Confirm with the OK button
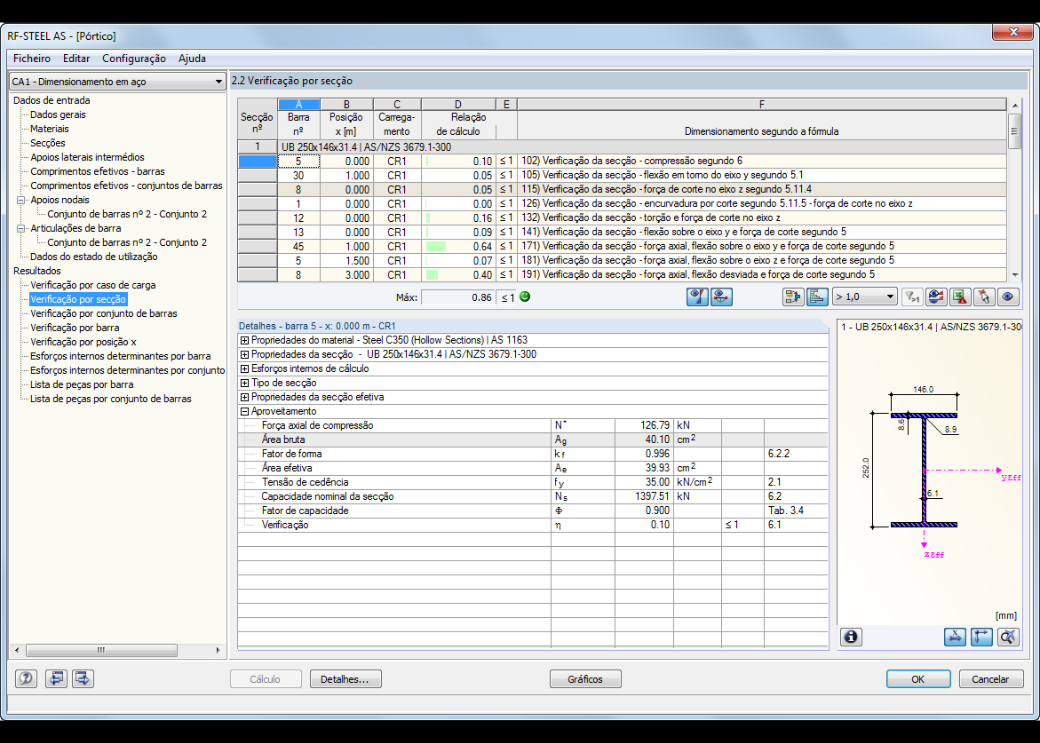 click(x=918, y=679)
